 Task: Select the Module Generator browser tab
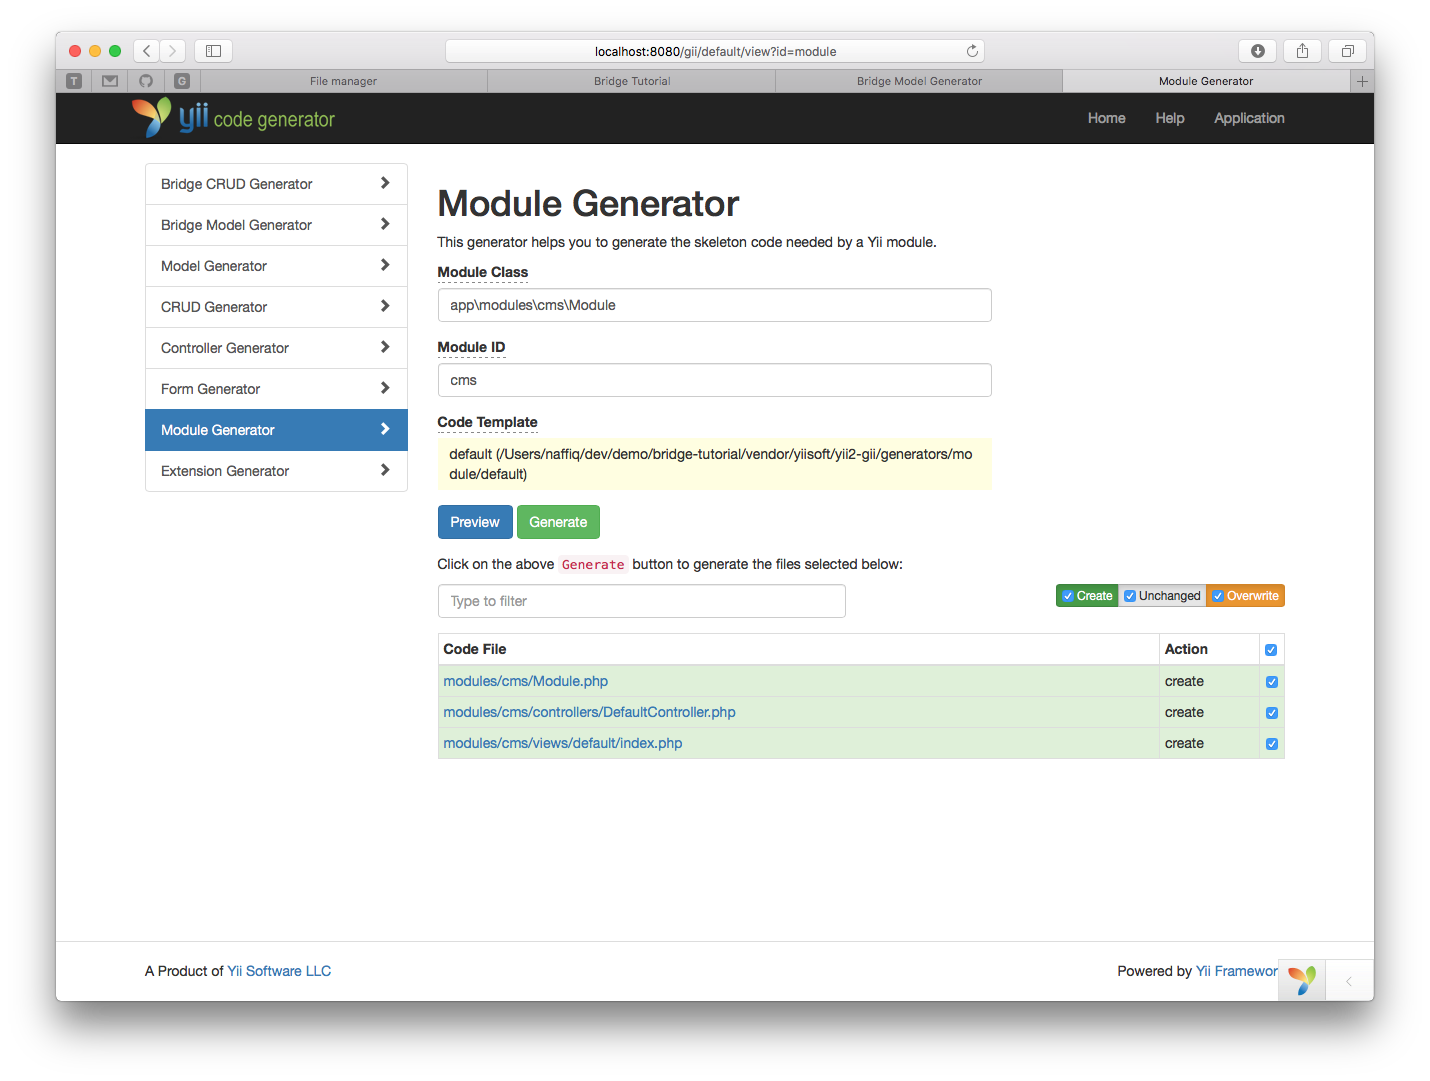click(1206, 81)
